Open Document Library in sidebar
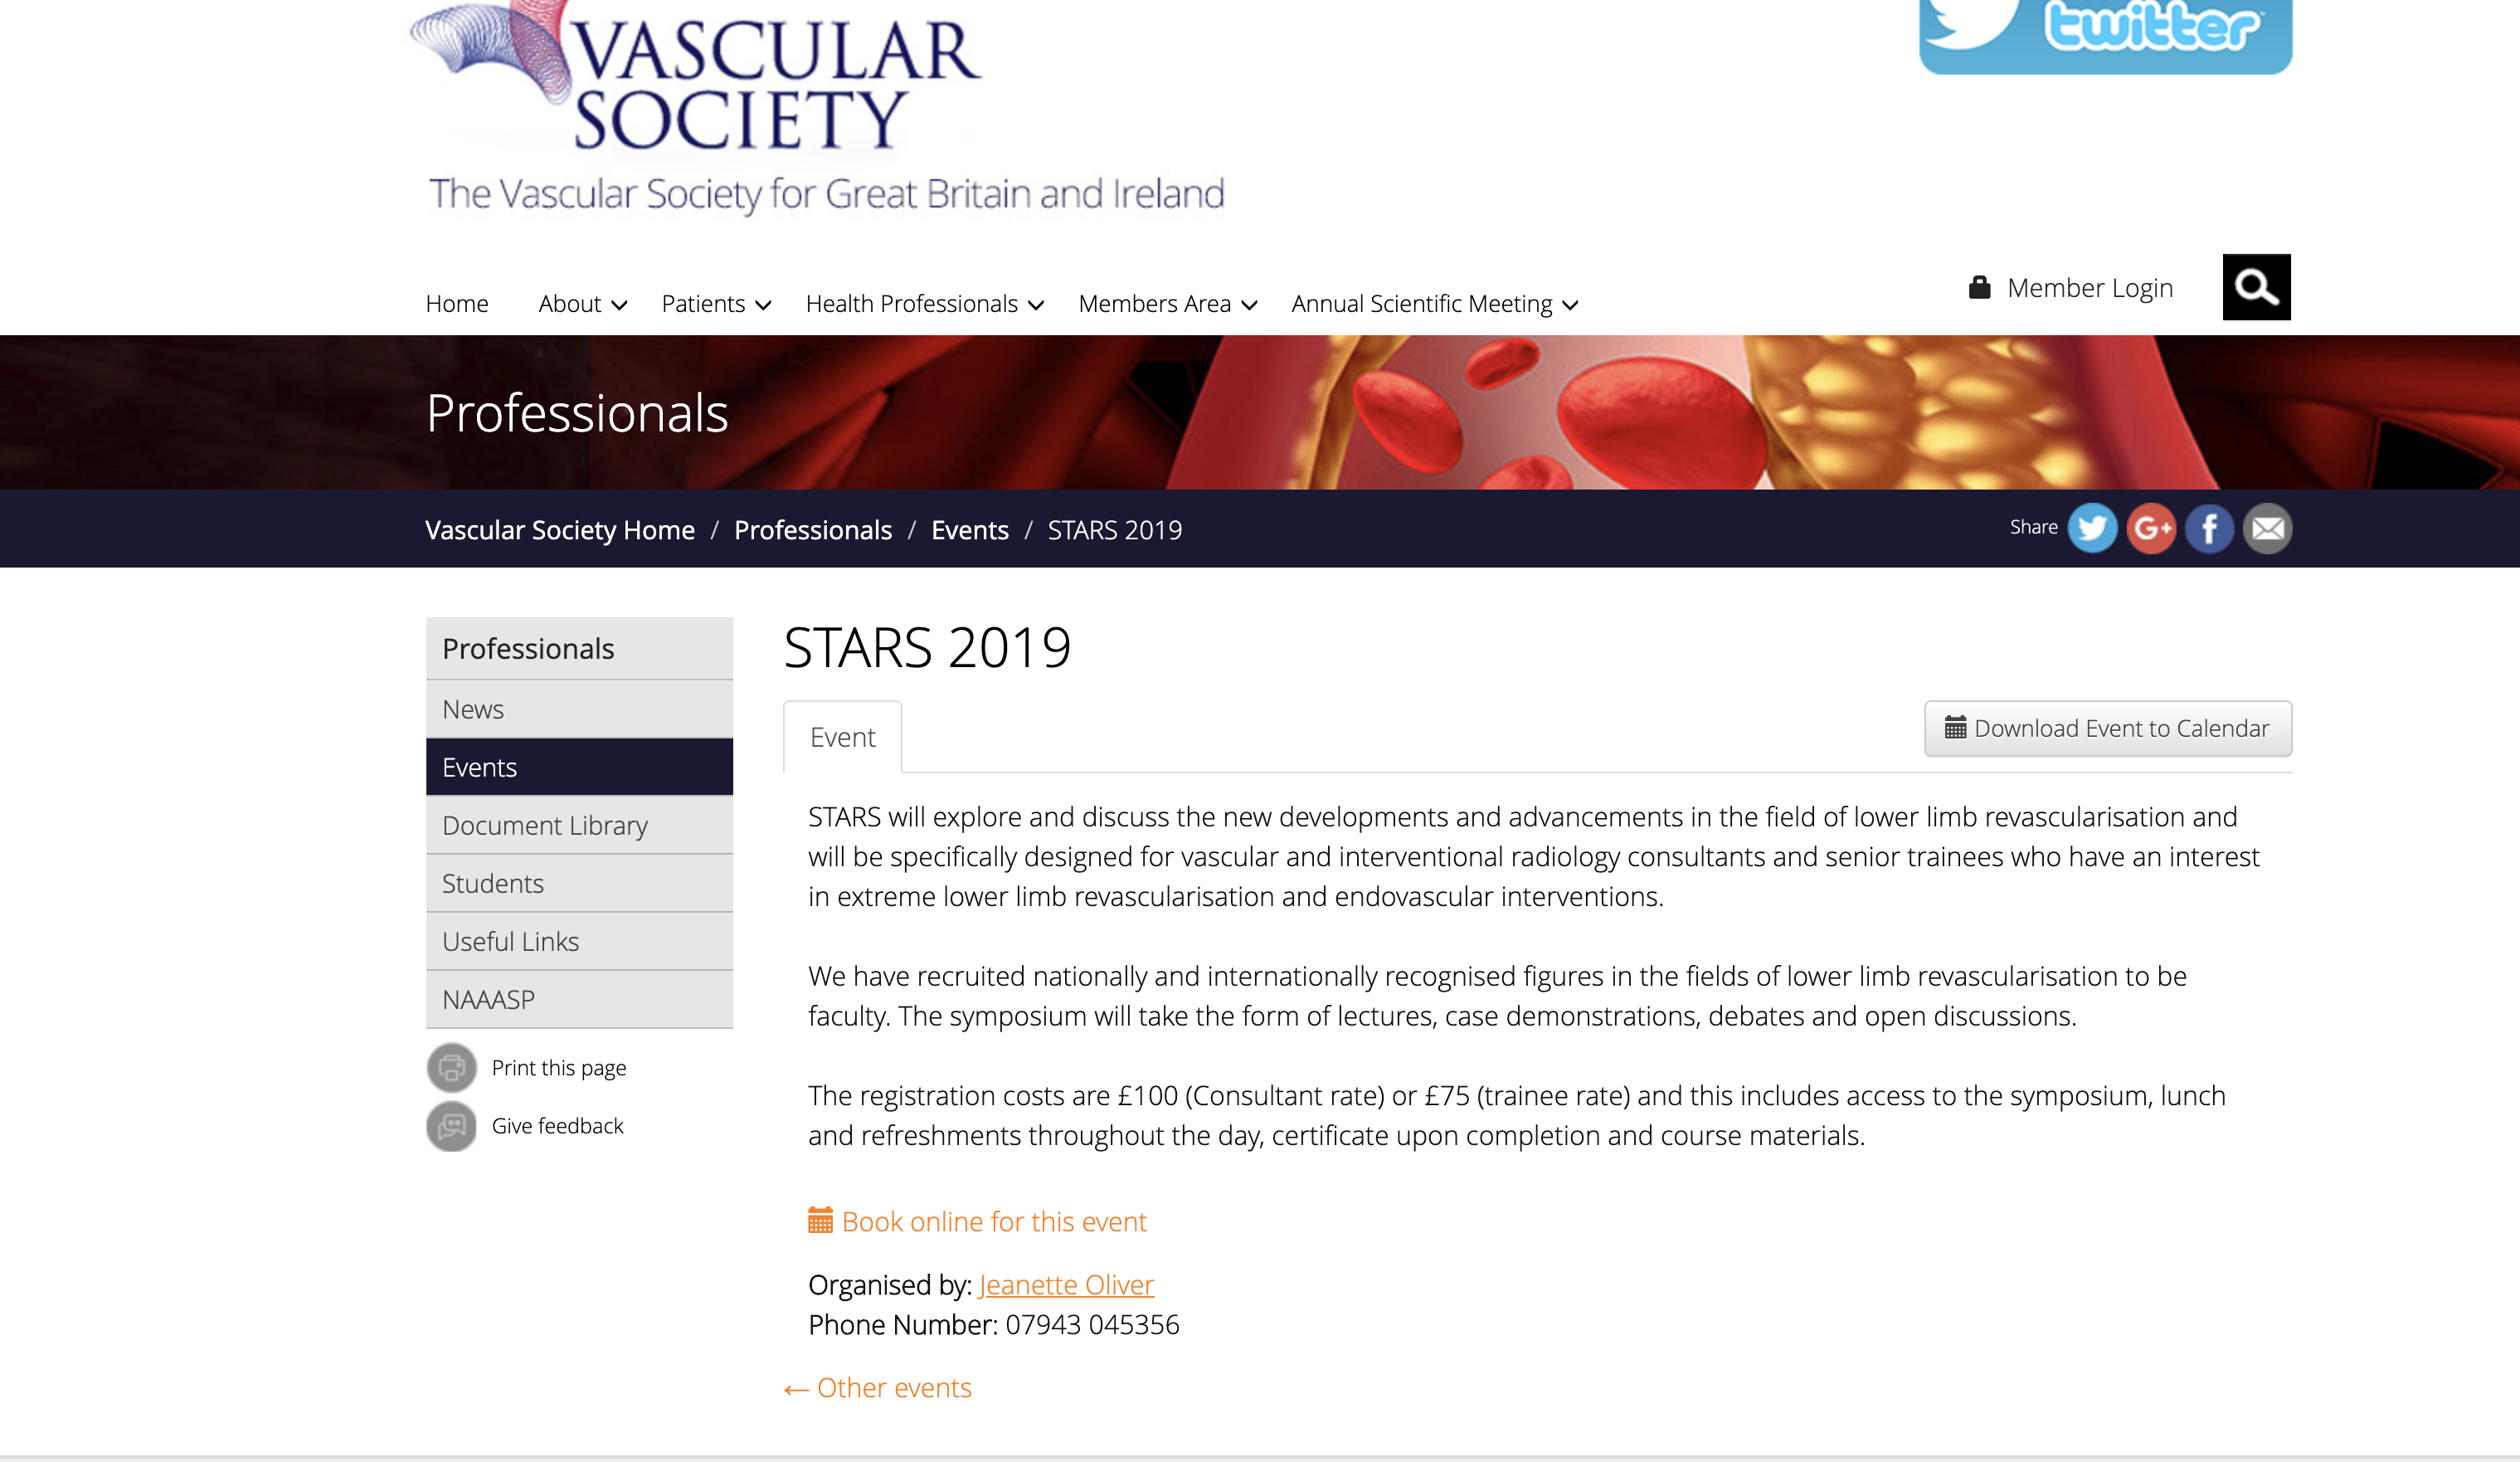2520x1462 pixels. click(x=545, y=826)
